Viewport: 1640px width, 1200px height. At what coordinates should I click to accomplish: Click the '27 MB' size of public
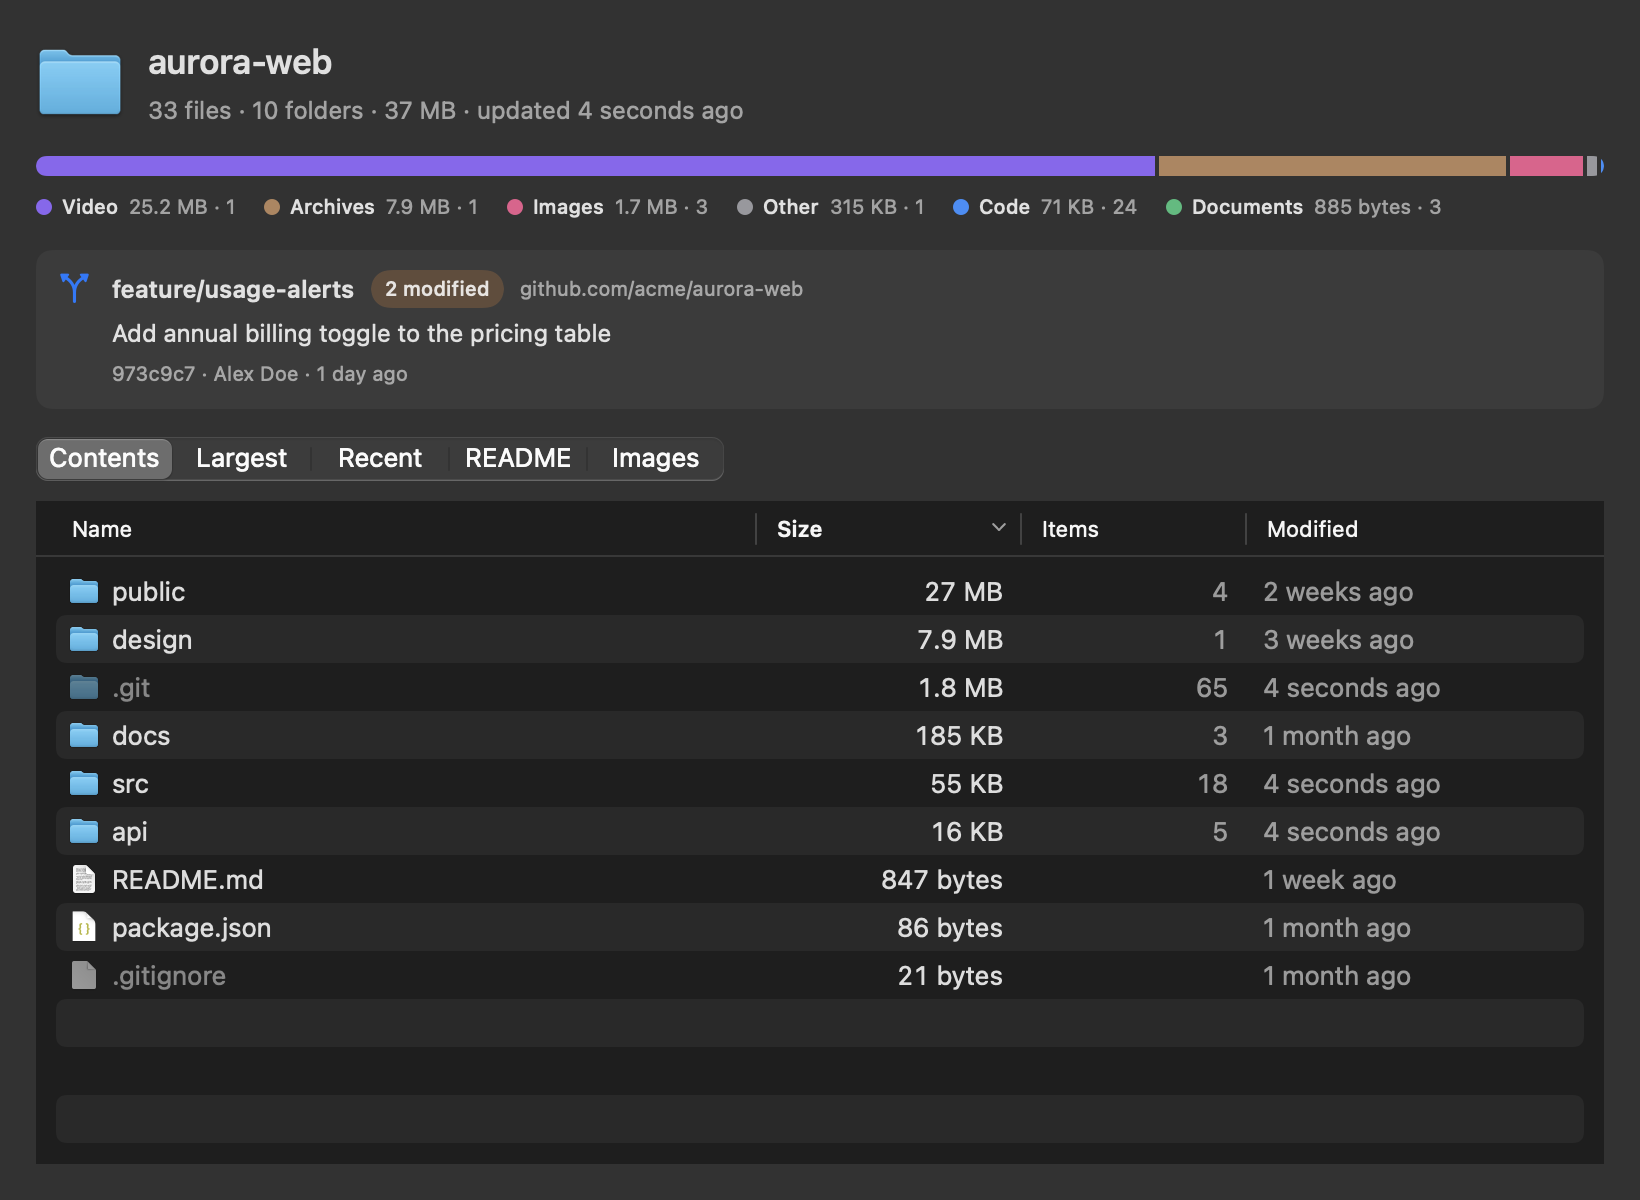click(963, 592)
